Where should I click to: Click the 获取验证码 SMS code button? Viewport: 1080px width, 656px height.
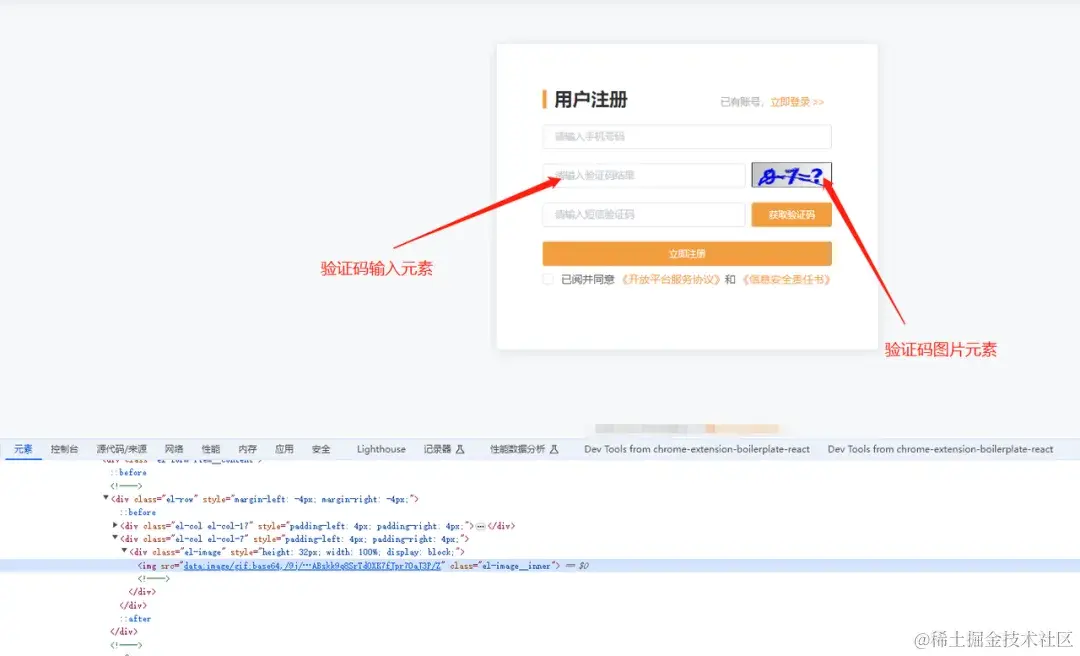[x=790, y=214]
